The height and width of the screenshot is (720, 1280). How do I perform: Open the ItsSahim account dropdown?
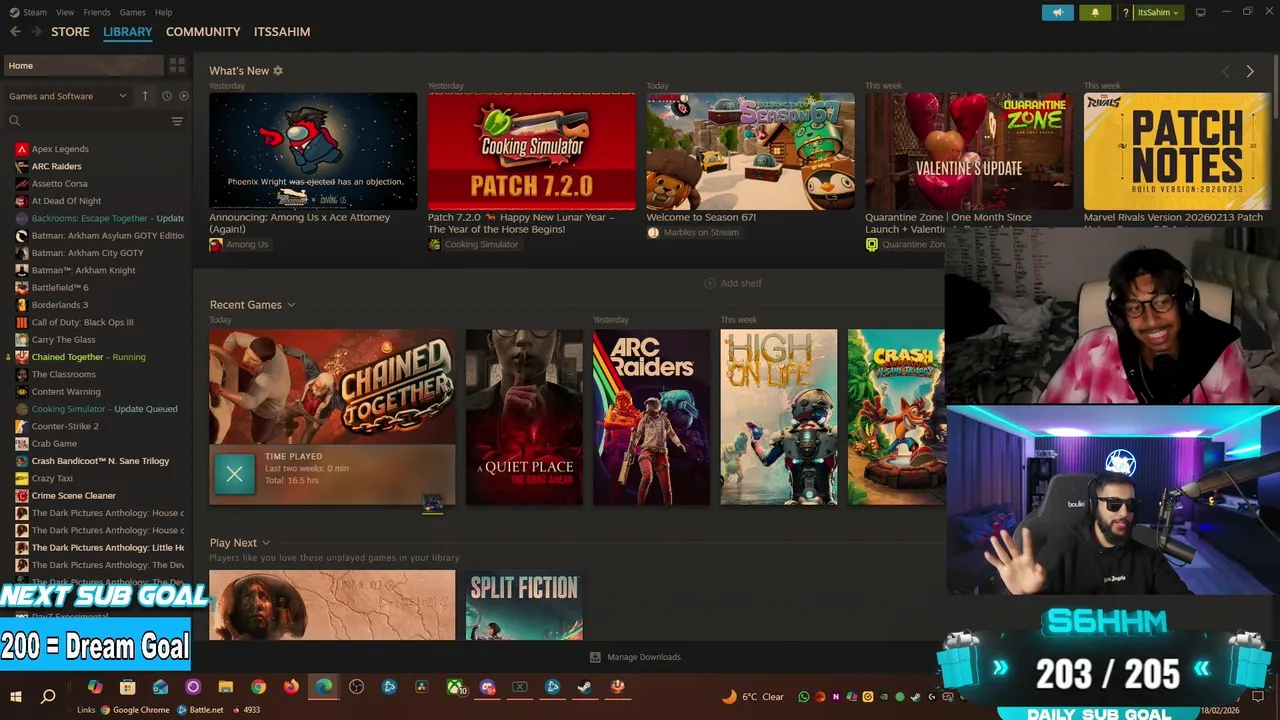coord(1158,12)
